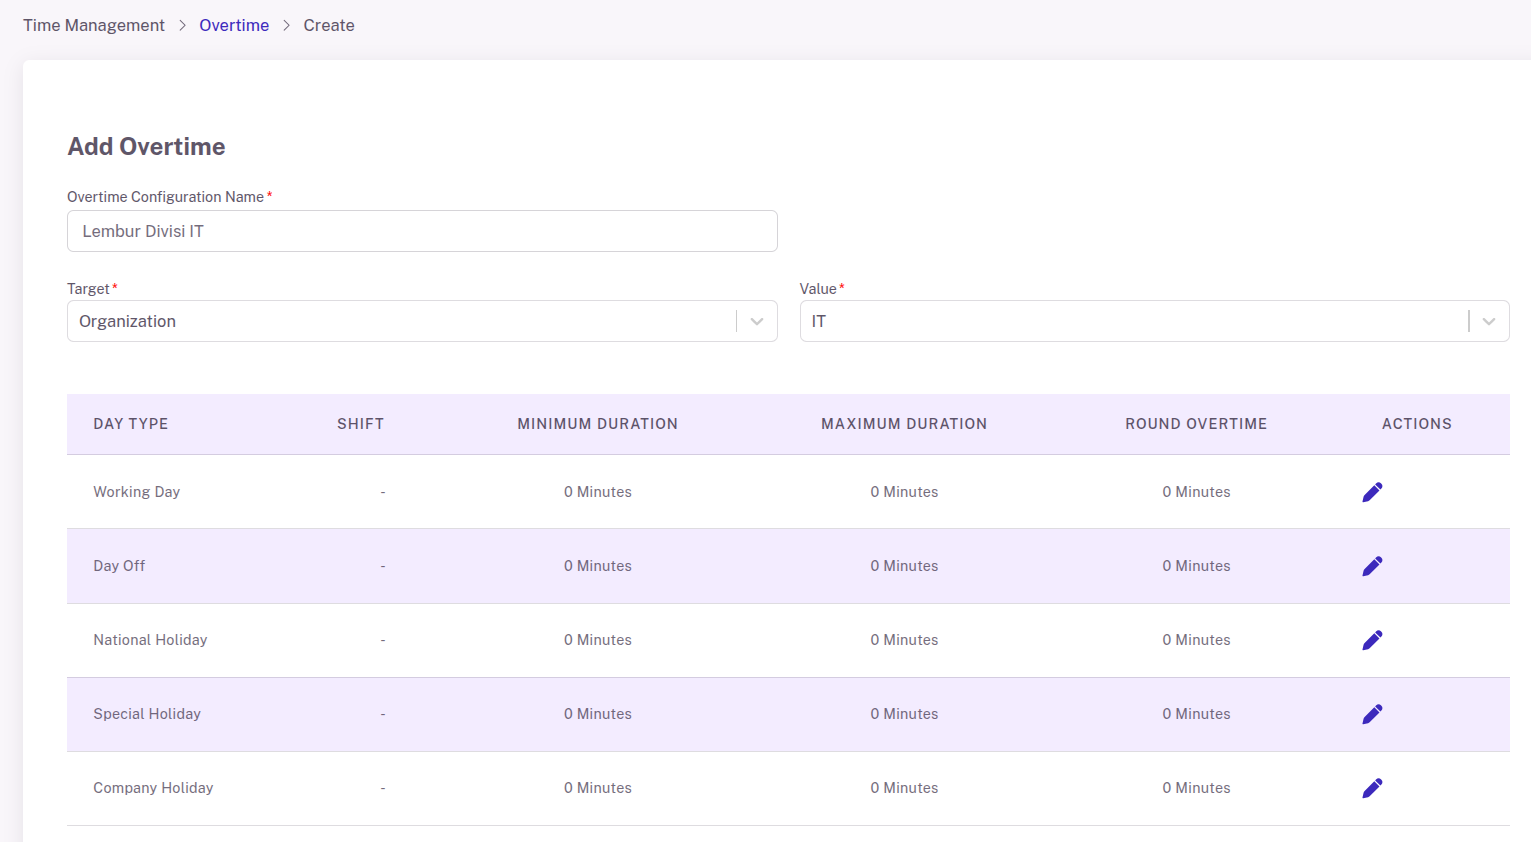
Task: Focus the Overtime Configuration Name field
Action: point(422,231)
